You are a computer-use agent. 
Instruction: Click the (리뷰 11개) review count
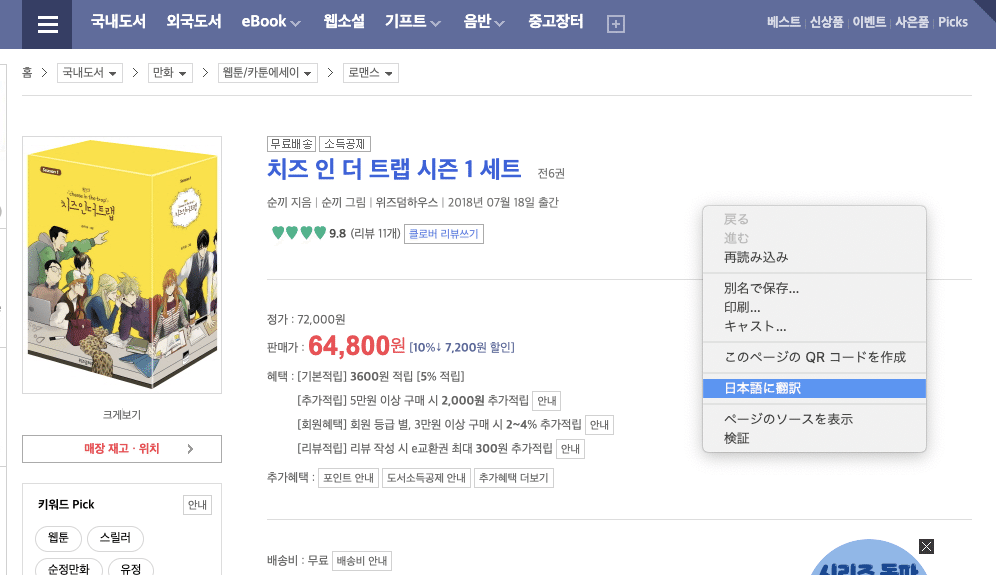pos(375,234)
